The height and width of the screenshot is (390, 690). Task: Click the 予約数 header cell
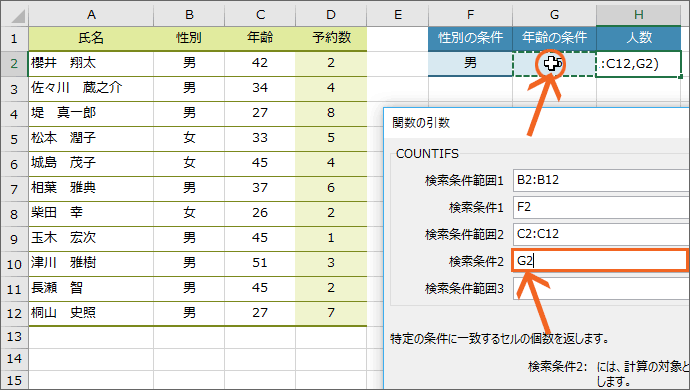[x=331, y=38]
